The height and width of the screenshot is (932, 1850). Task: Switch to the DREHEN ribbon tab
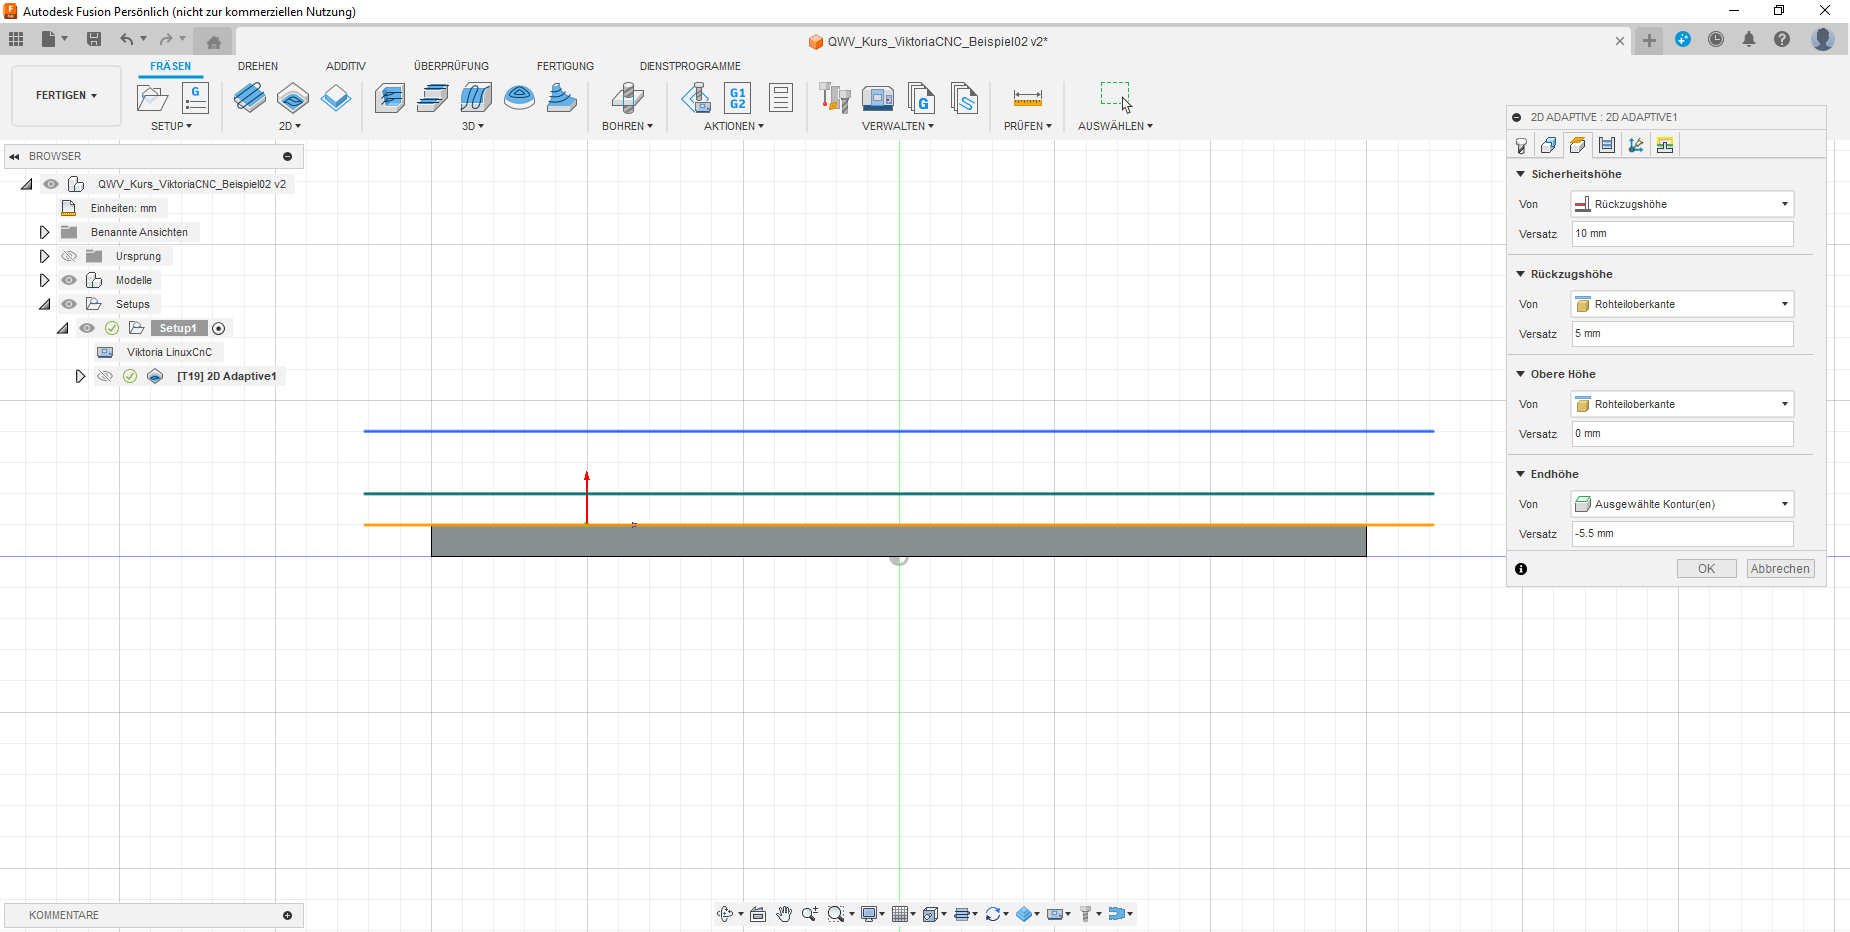click(x=258, y=66)
